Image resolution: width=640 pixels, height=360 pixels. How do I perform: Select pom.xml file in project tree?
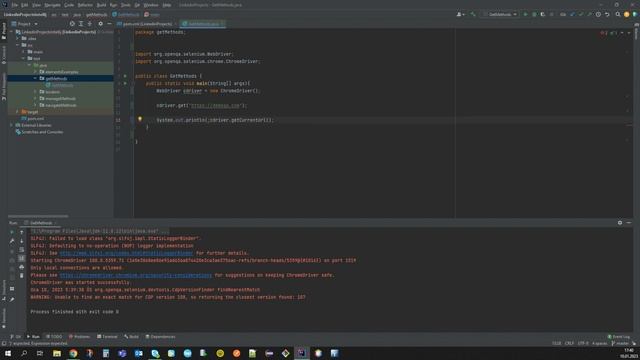[33, 118]
